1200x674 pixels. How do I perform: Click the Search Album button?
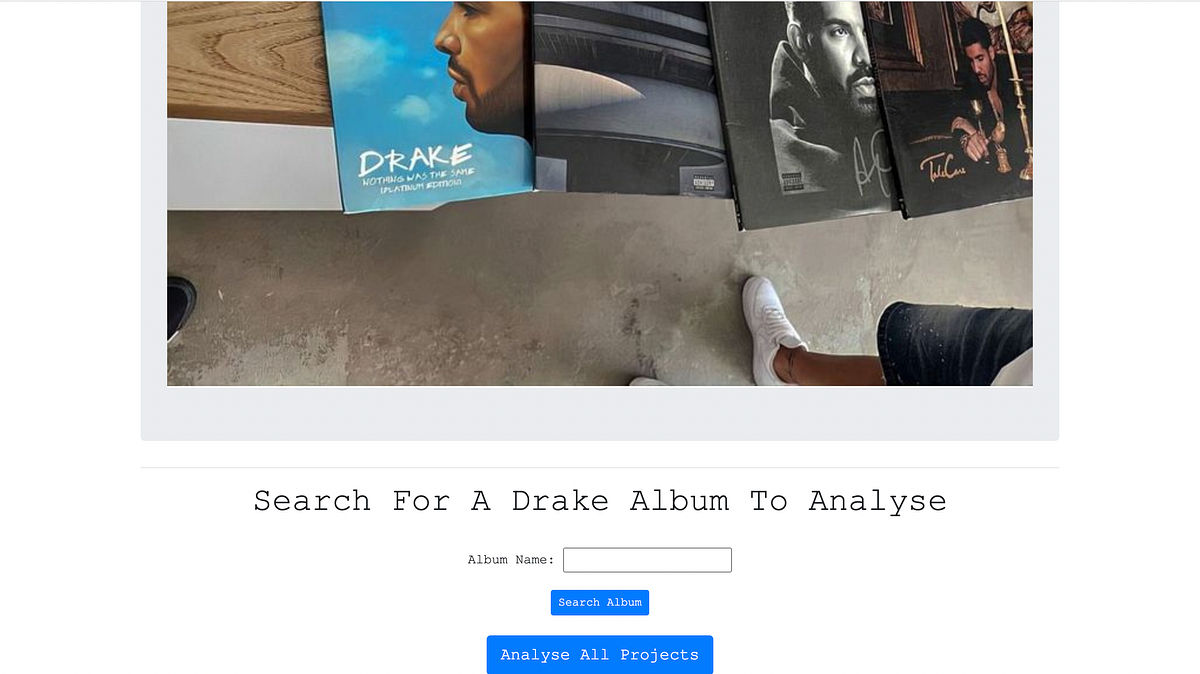pyautogui.click(x=600, y=602)
